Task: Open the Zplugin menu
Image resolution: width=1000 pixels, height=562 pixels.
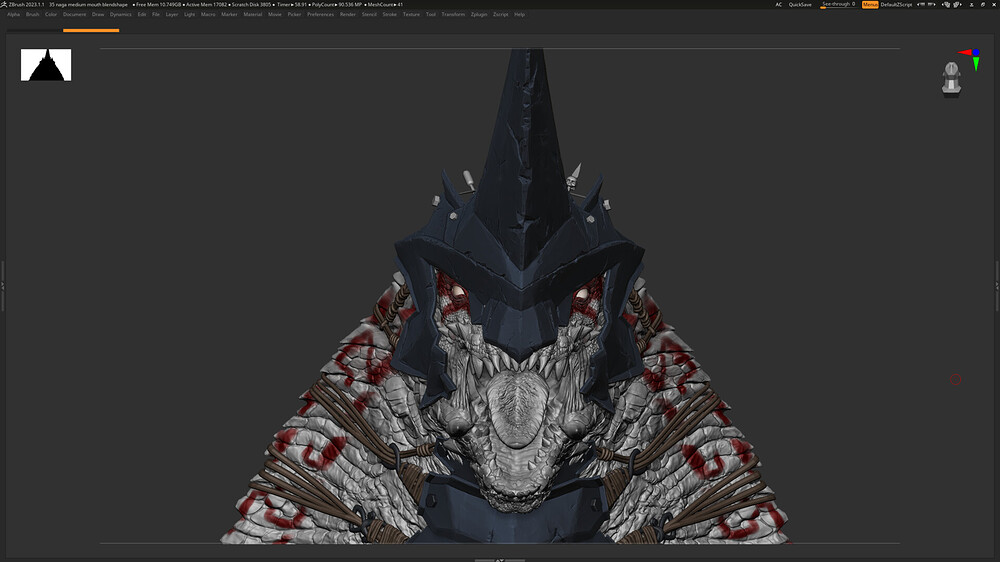Action: (479, 15)
